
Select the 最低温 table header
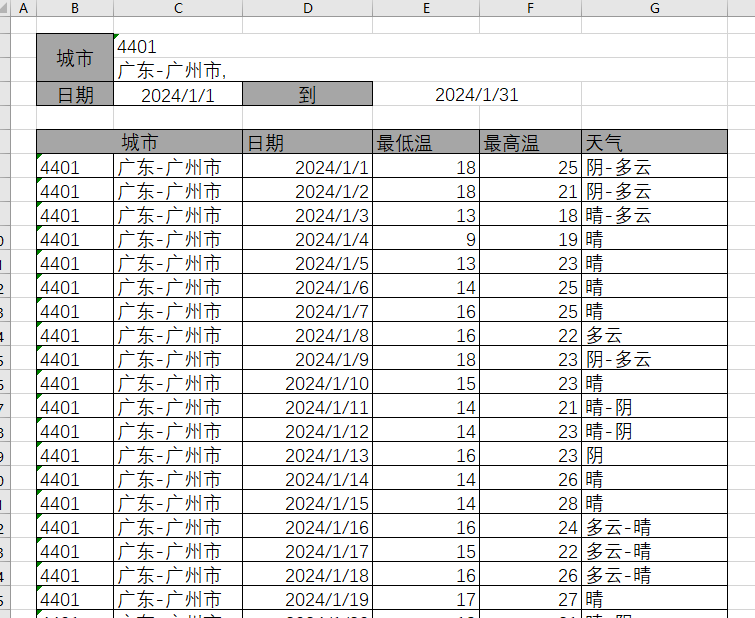click(x=426, y=142)
